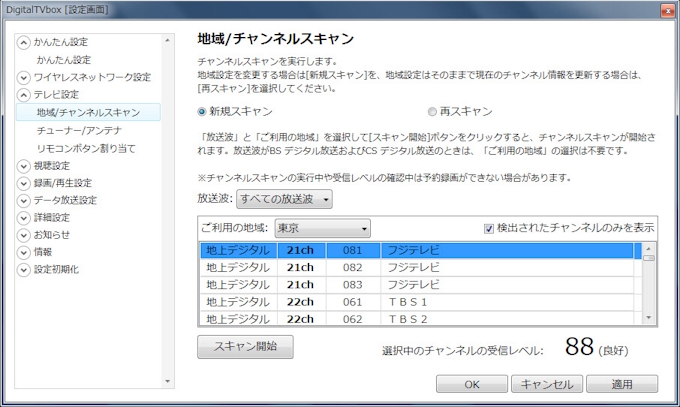Open リモコンボタン割り当て settings page
The width and height of the screenshot is (680, 407).
click(x=85, y=148)
